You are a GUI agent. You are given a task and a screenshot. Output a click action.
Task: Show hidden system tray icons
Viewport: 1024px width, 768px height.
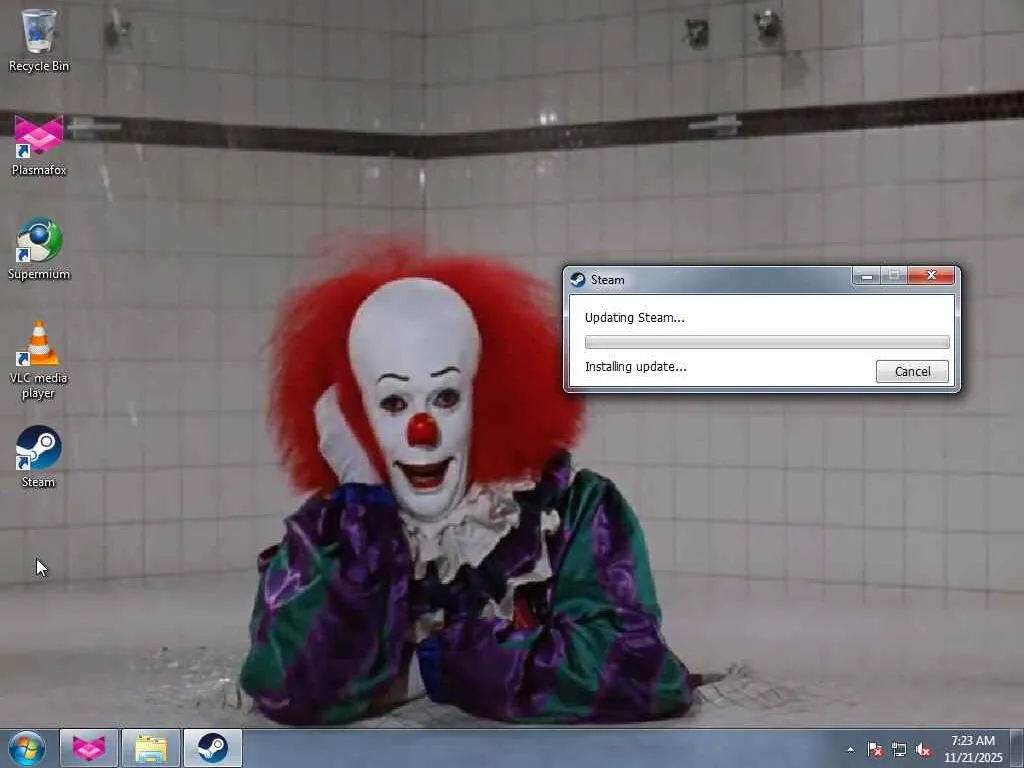click(850, 750)
